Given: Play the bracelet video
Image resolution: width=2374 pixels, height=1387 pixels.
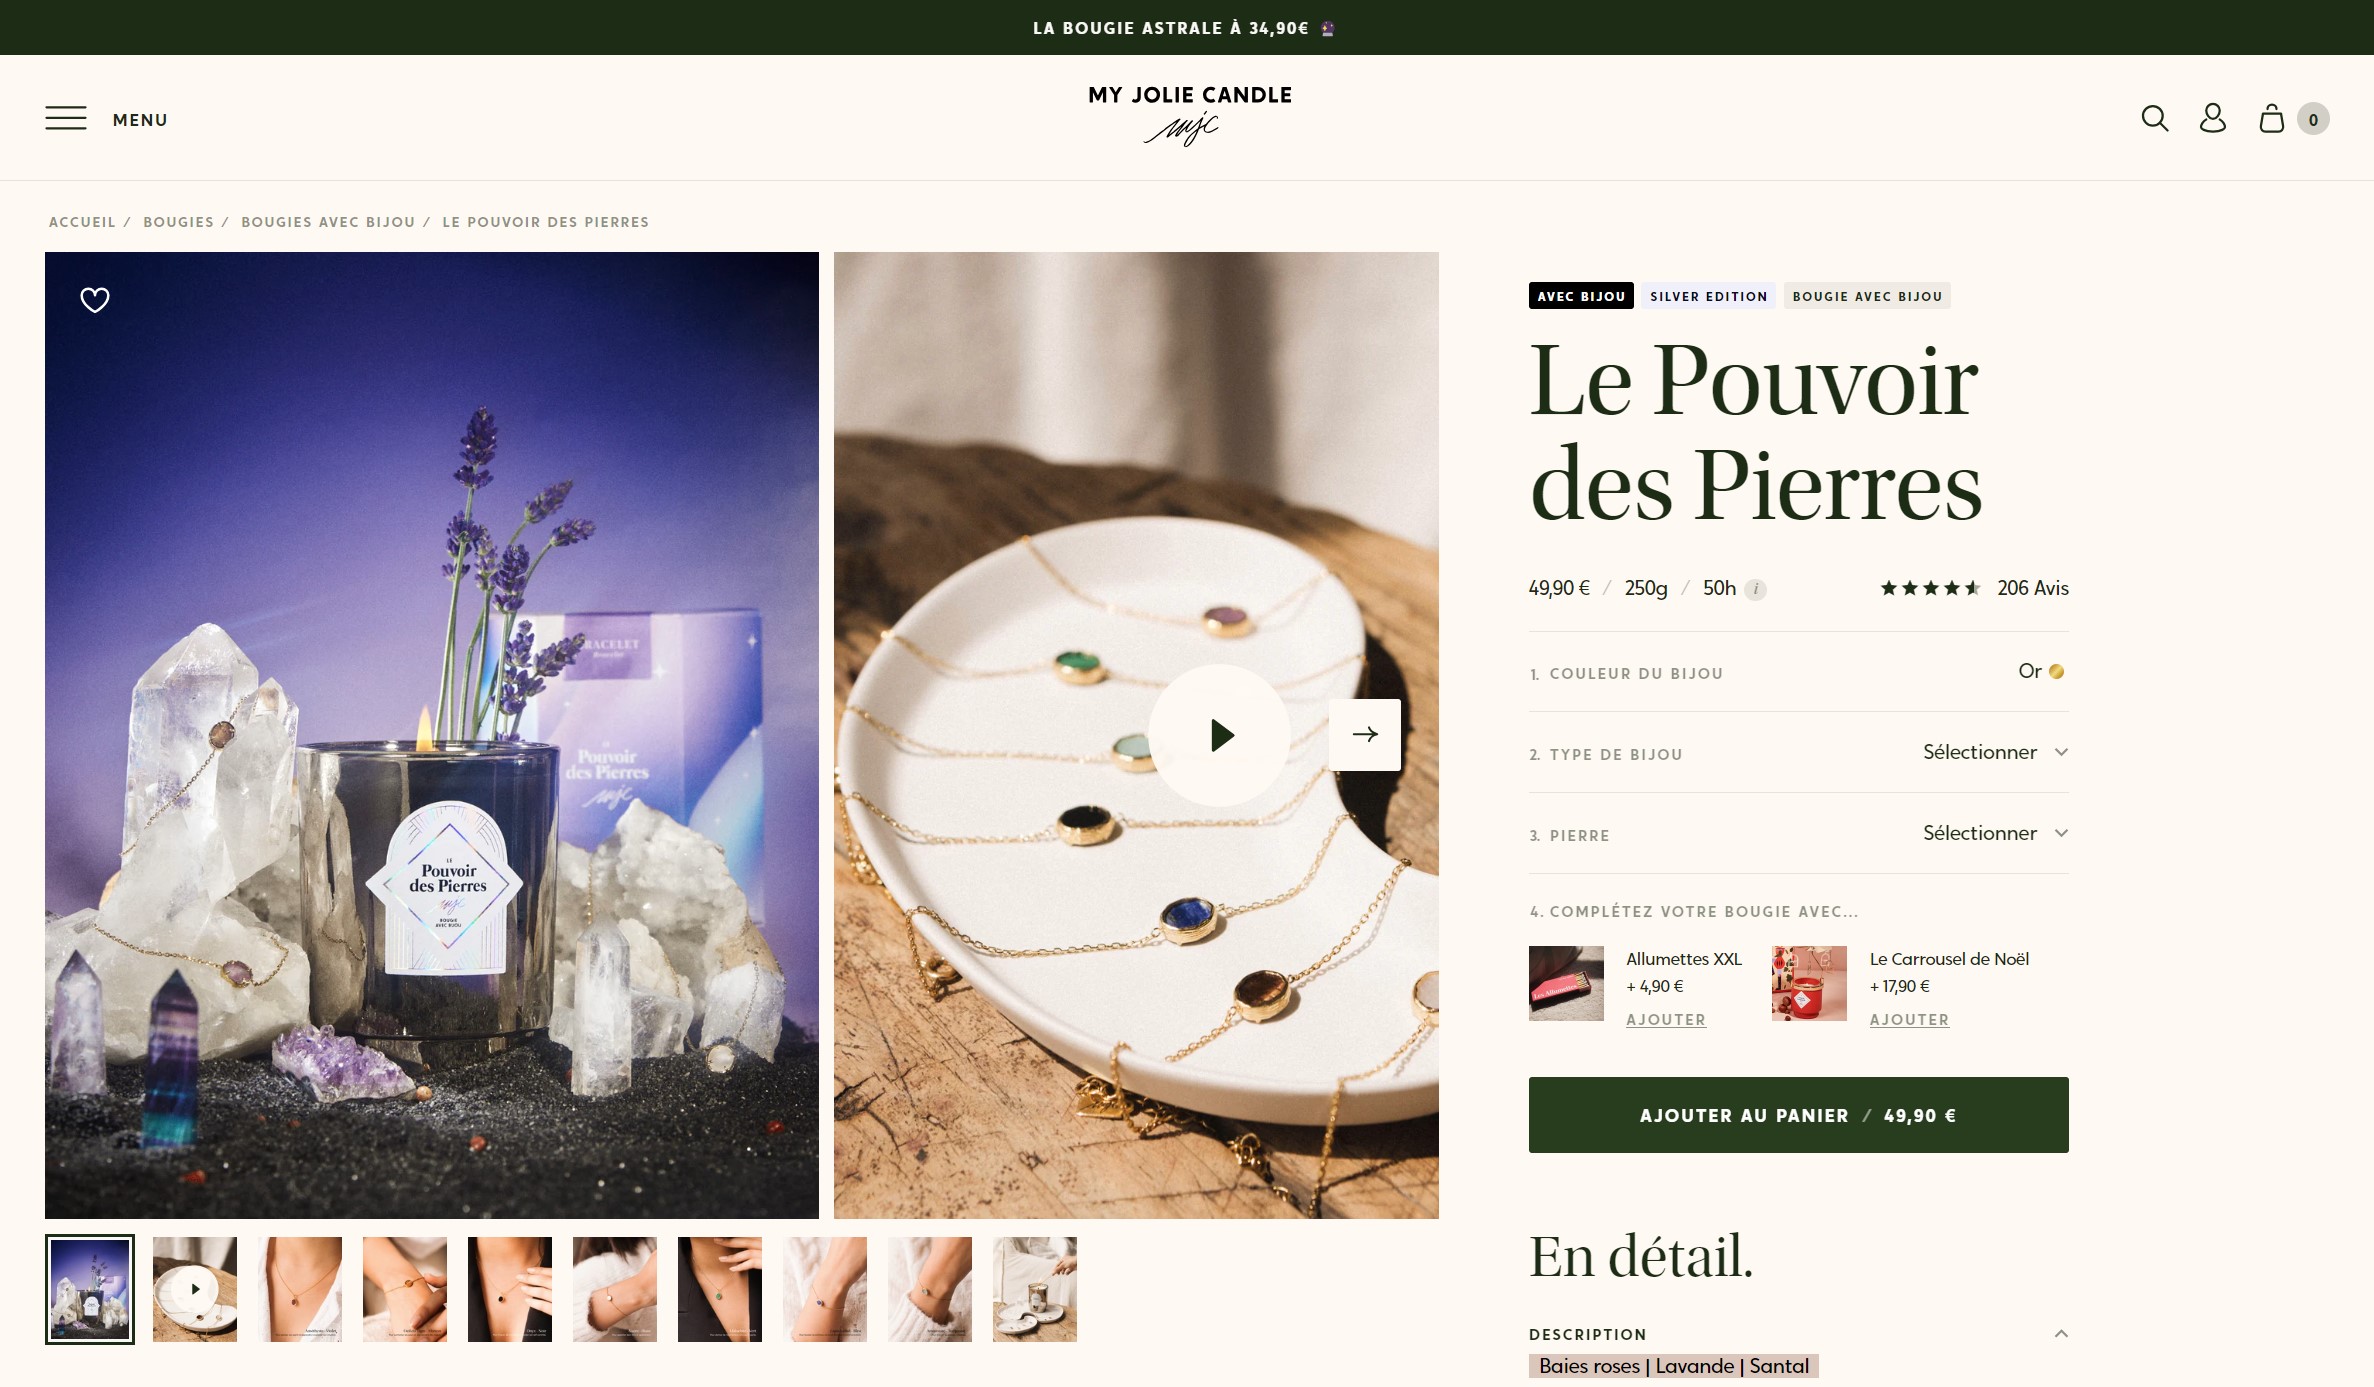Looking at the screenshot, I should [x=1219, y=735].
